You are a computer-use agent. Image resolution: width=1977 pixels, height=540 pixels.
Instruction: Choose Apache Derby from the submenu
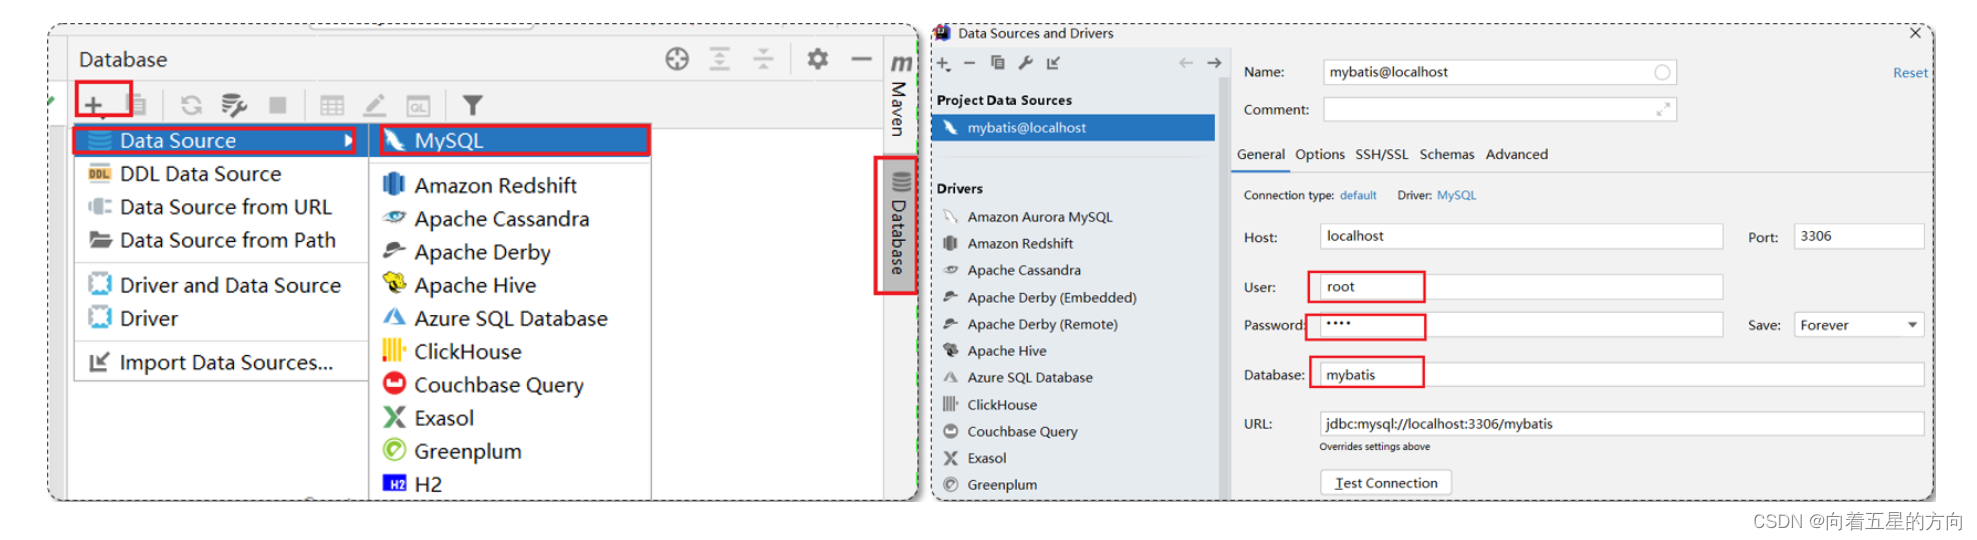pos(511,252)
